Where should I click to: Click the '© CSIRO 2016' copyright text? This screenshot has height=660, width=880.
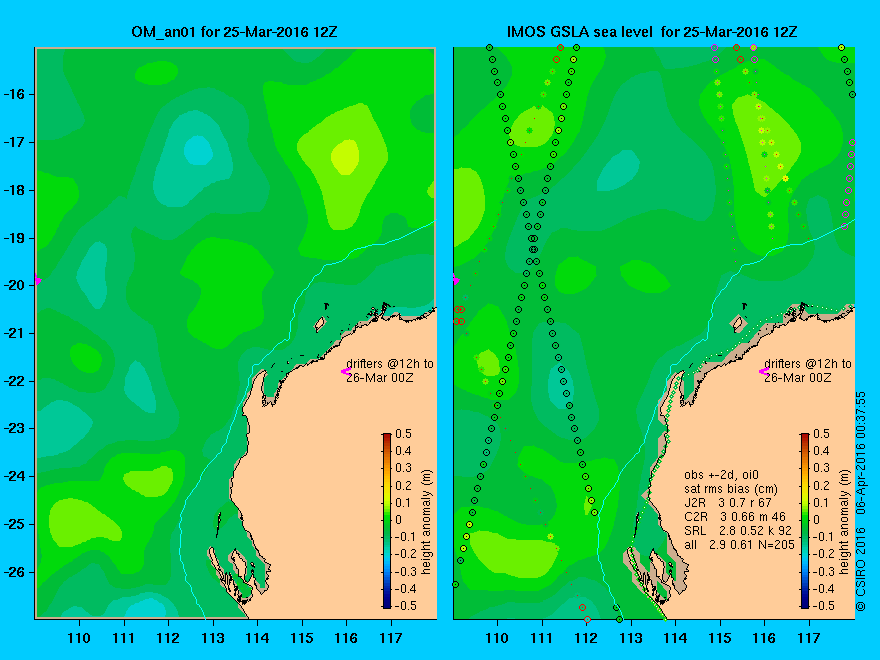coord(861,569)
